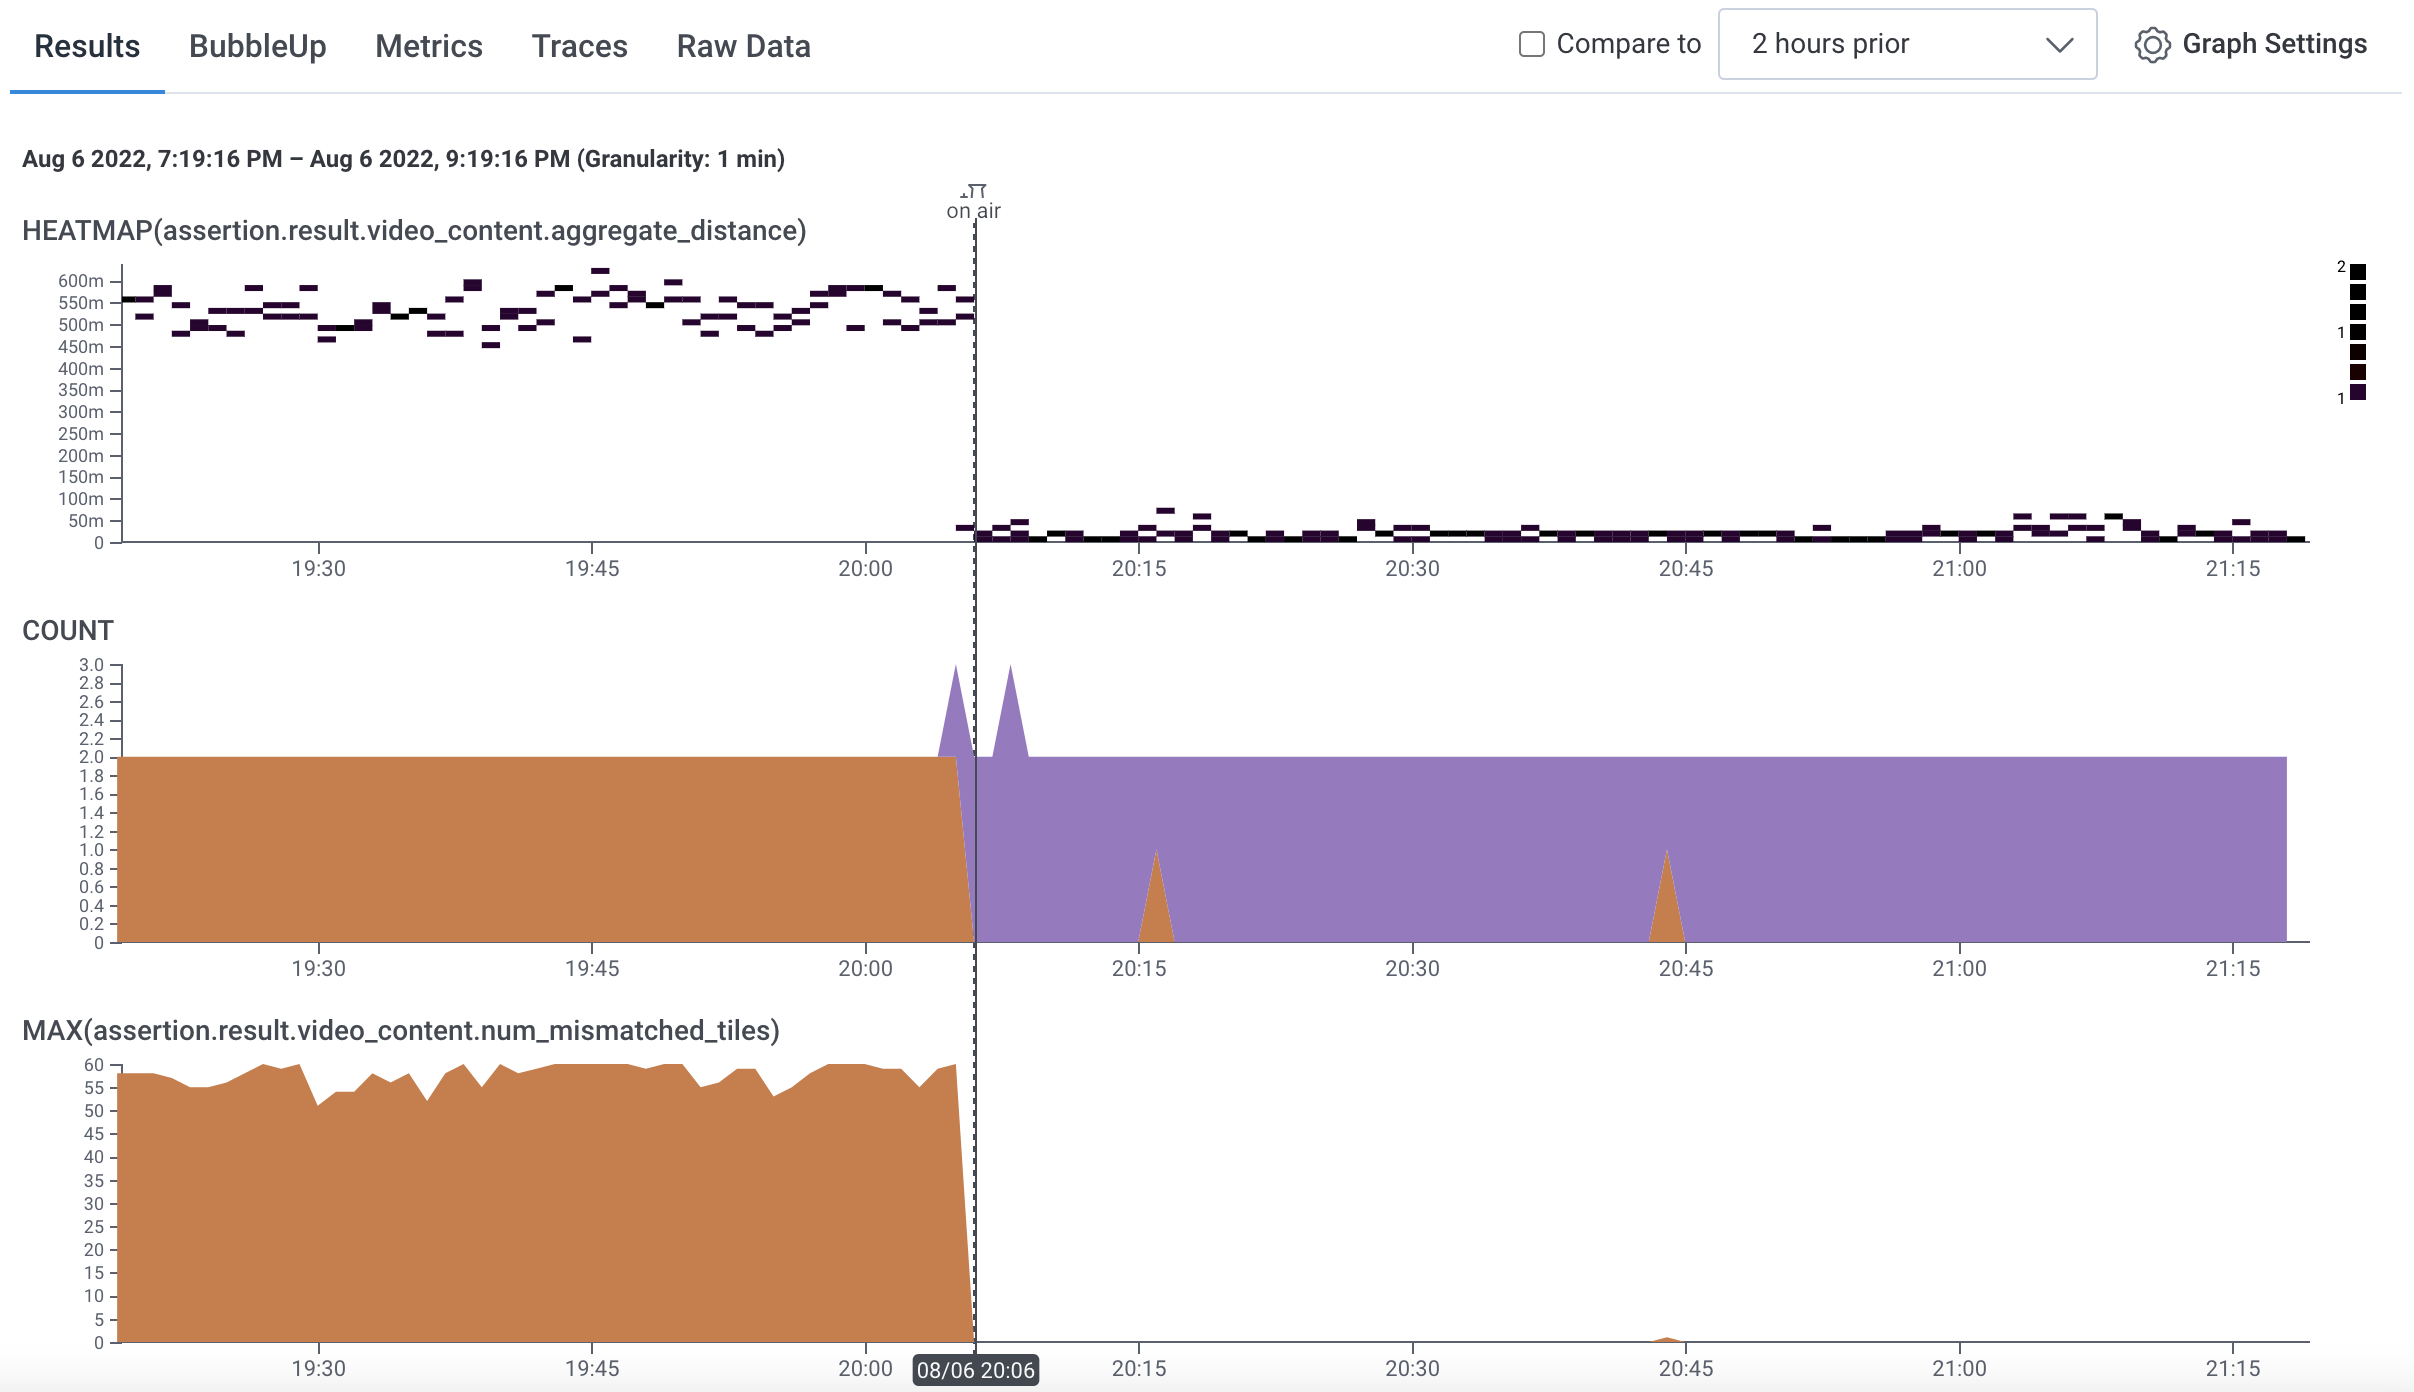This screenshot has height=1392, width=2414.
Task: Select the Raw Data view
Action: point(743,46)
